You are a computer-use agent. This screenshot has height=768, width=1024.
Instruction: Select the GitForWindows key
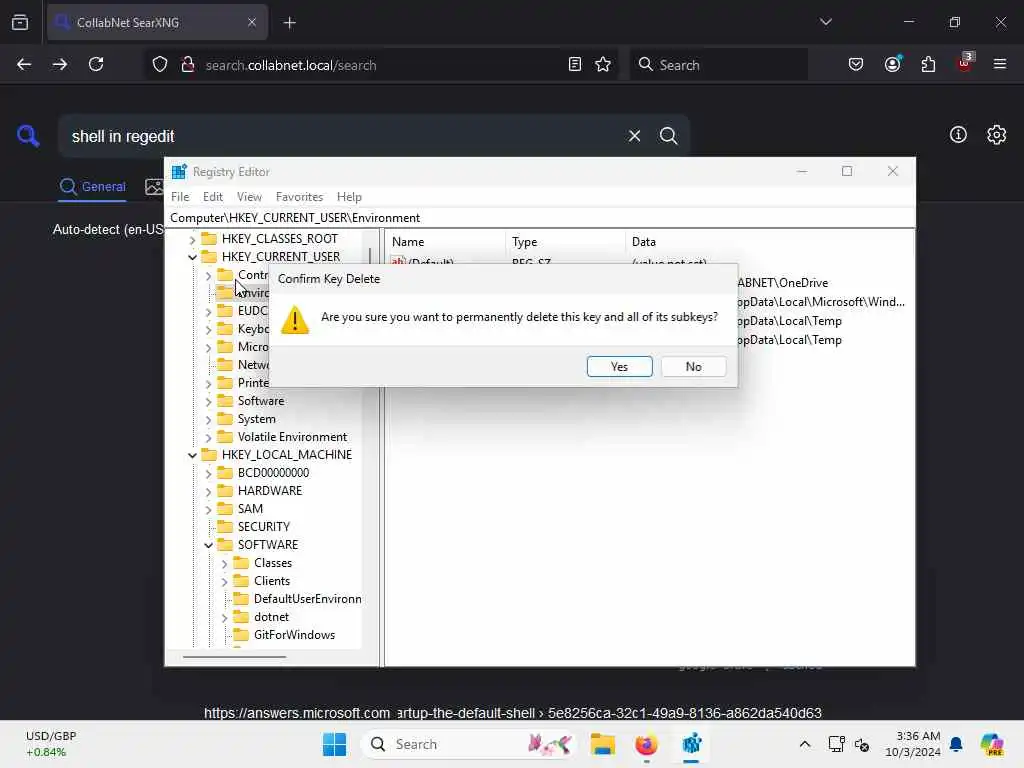[294, 635]
